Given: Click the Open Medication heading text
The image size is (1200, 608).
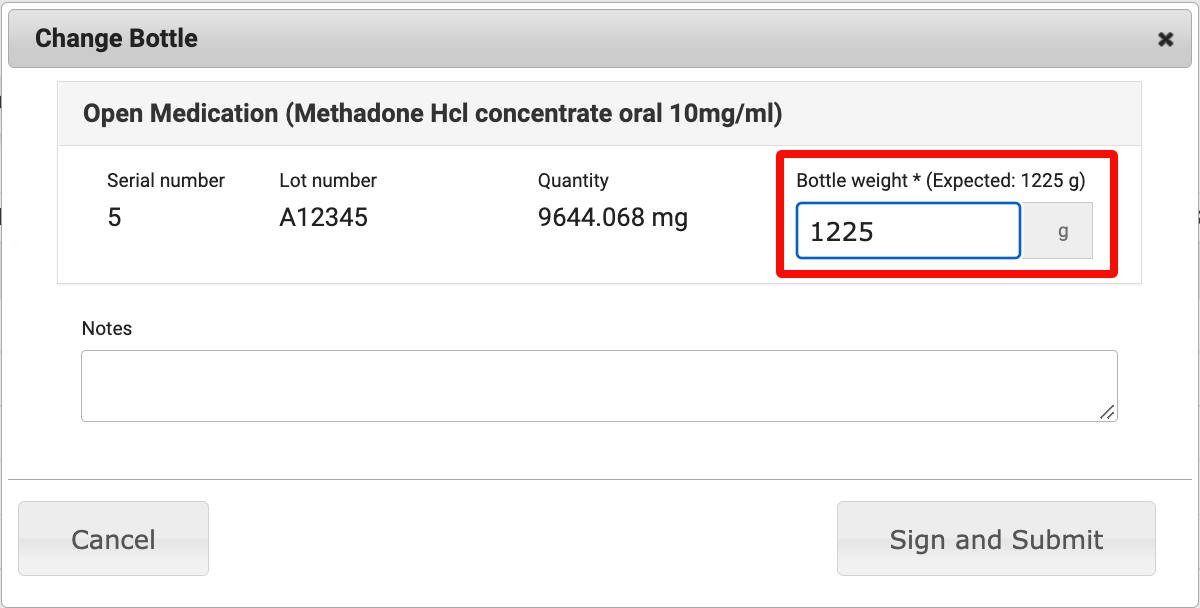Looking at the screenshot, I should pos(180,114).
